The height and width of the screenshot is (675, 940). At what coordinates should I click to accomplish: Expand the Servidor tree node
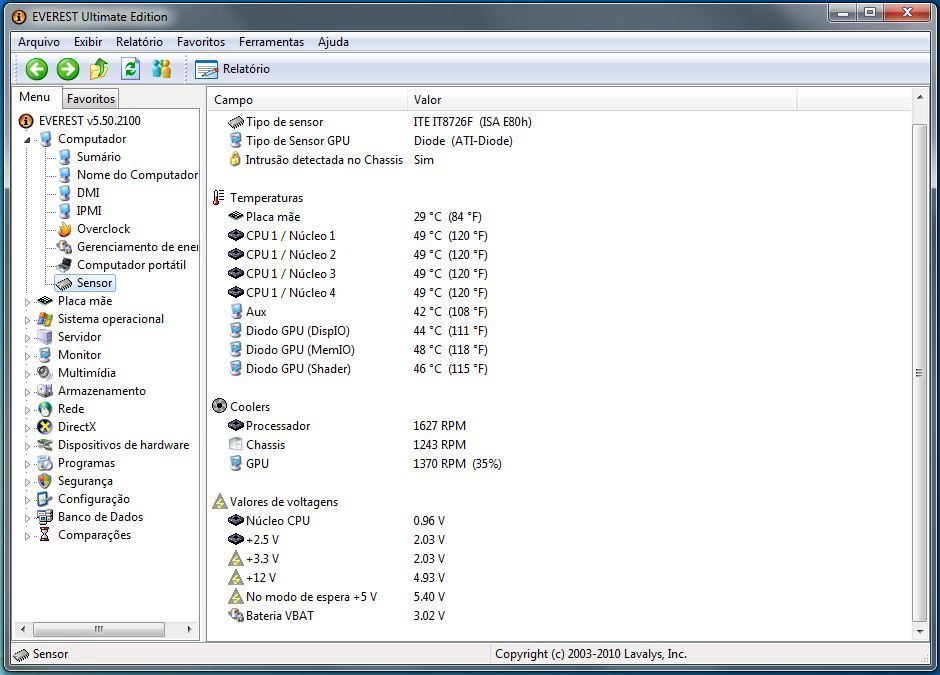27,338
